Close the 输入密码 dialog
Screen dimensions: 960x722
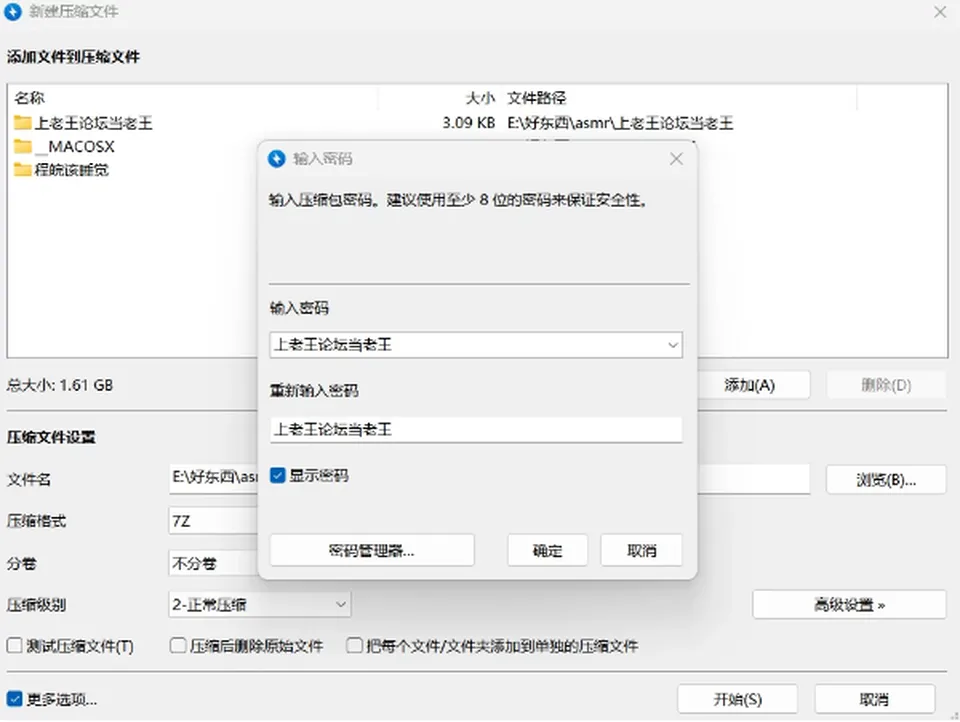coord(677,159)
